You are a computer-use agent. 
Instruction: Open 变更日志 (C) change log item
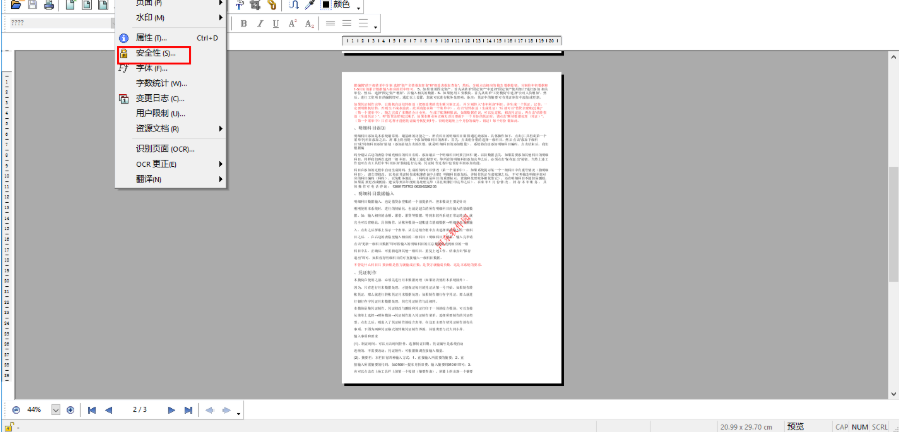click(171, 98)
